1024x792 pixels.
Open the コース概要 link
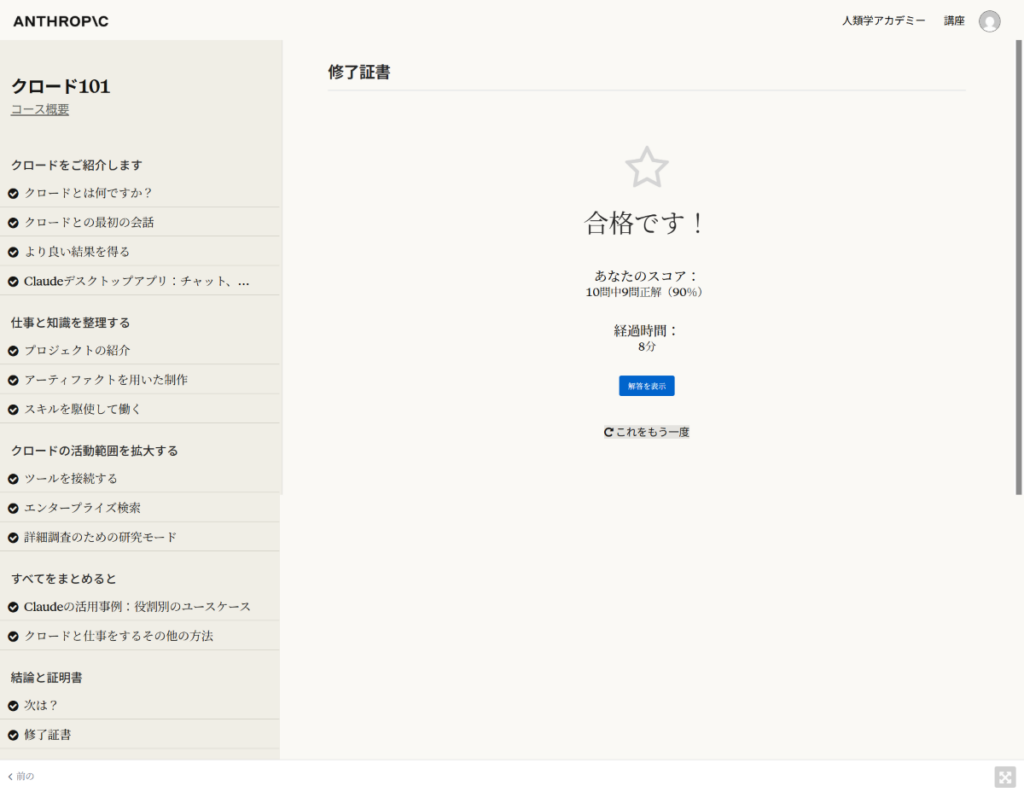coord(40,110)
